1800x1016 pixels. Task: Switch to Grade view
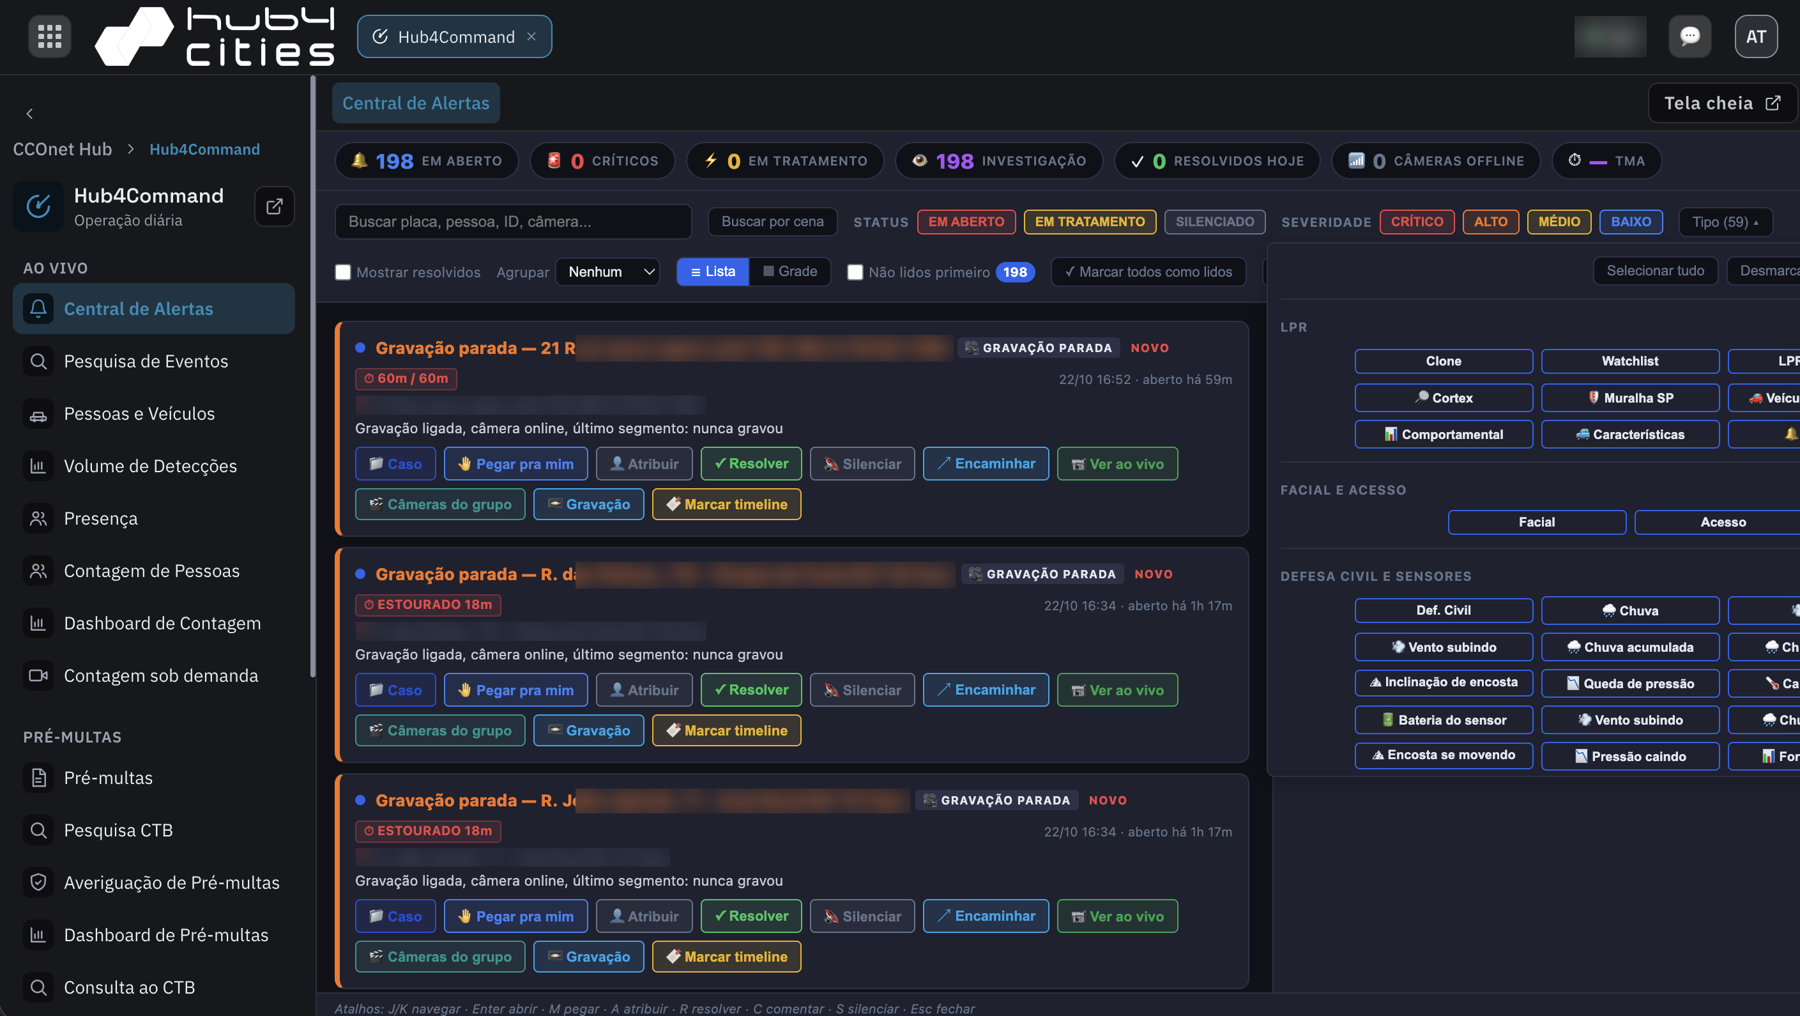pyautogui.click(x=790, y=272)
